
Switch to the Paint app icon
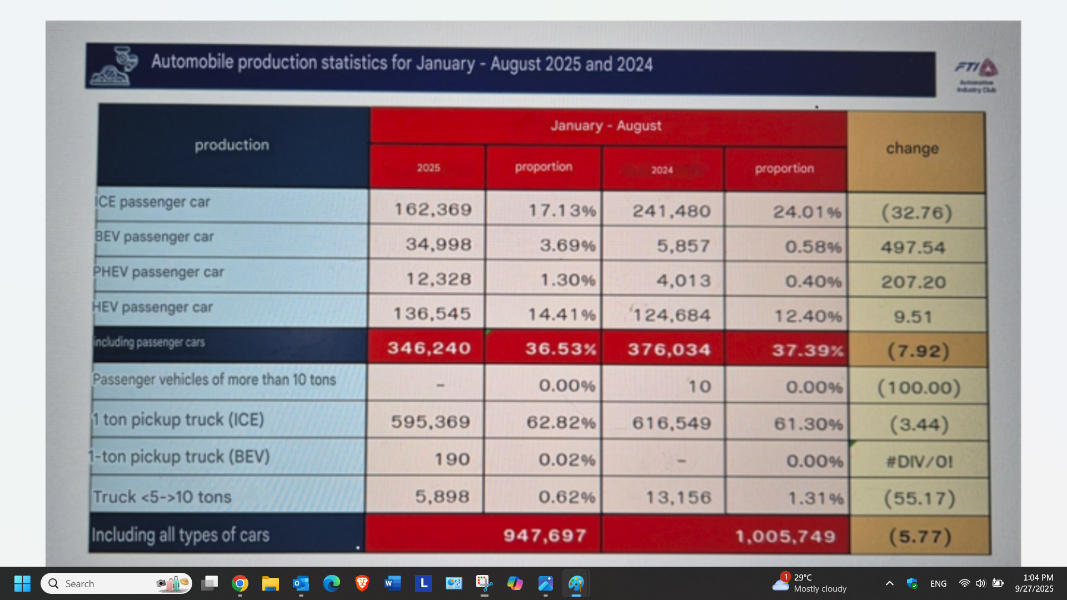[x=576, y=583]
